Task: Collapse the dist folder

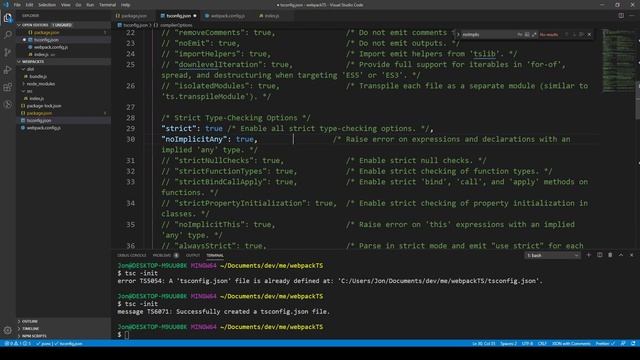Action: [x=63, y=69]
